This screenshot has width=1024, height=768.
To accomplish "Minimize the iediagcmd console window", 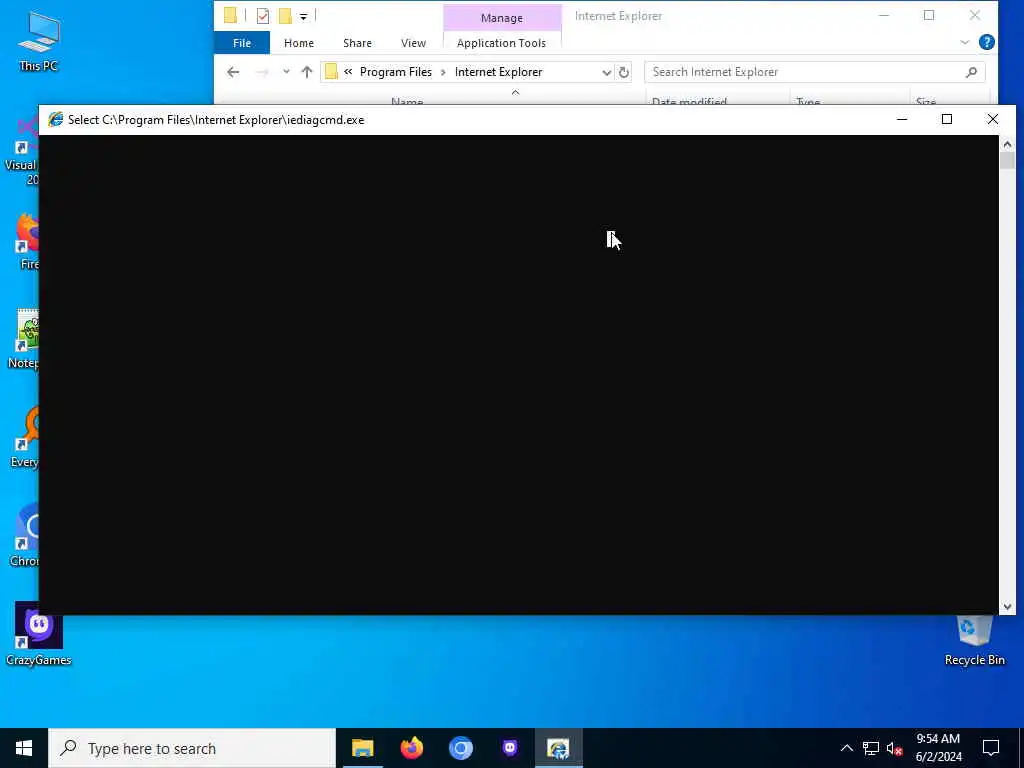I will [902, 120].
